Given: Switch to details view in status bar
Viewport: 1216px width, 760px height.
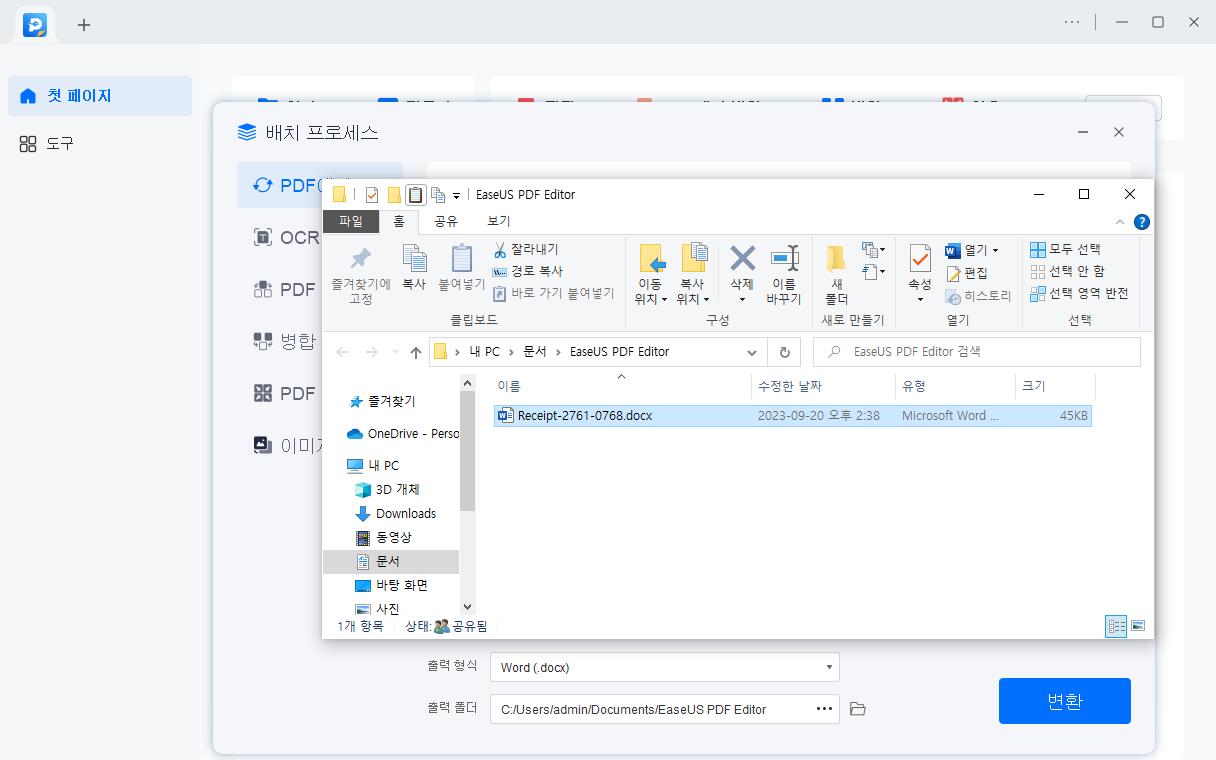Looking at the screenshot, I should point(1116,626).
